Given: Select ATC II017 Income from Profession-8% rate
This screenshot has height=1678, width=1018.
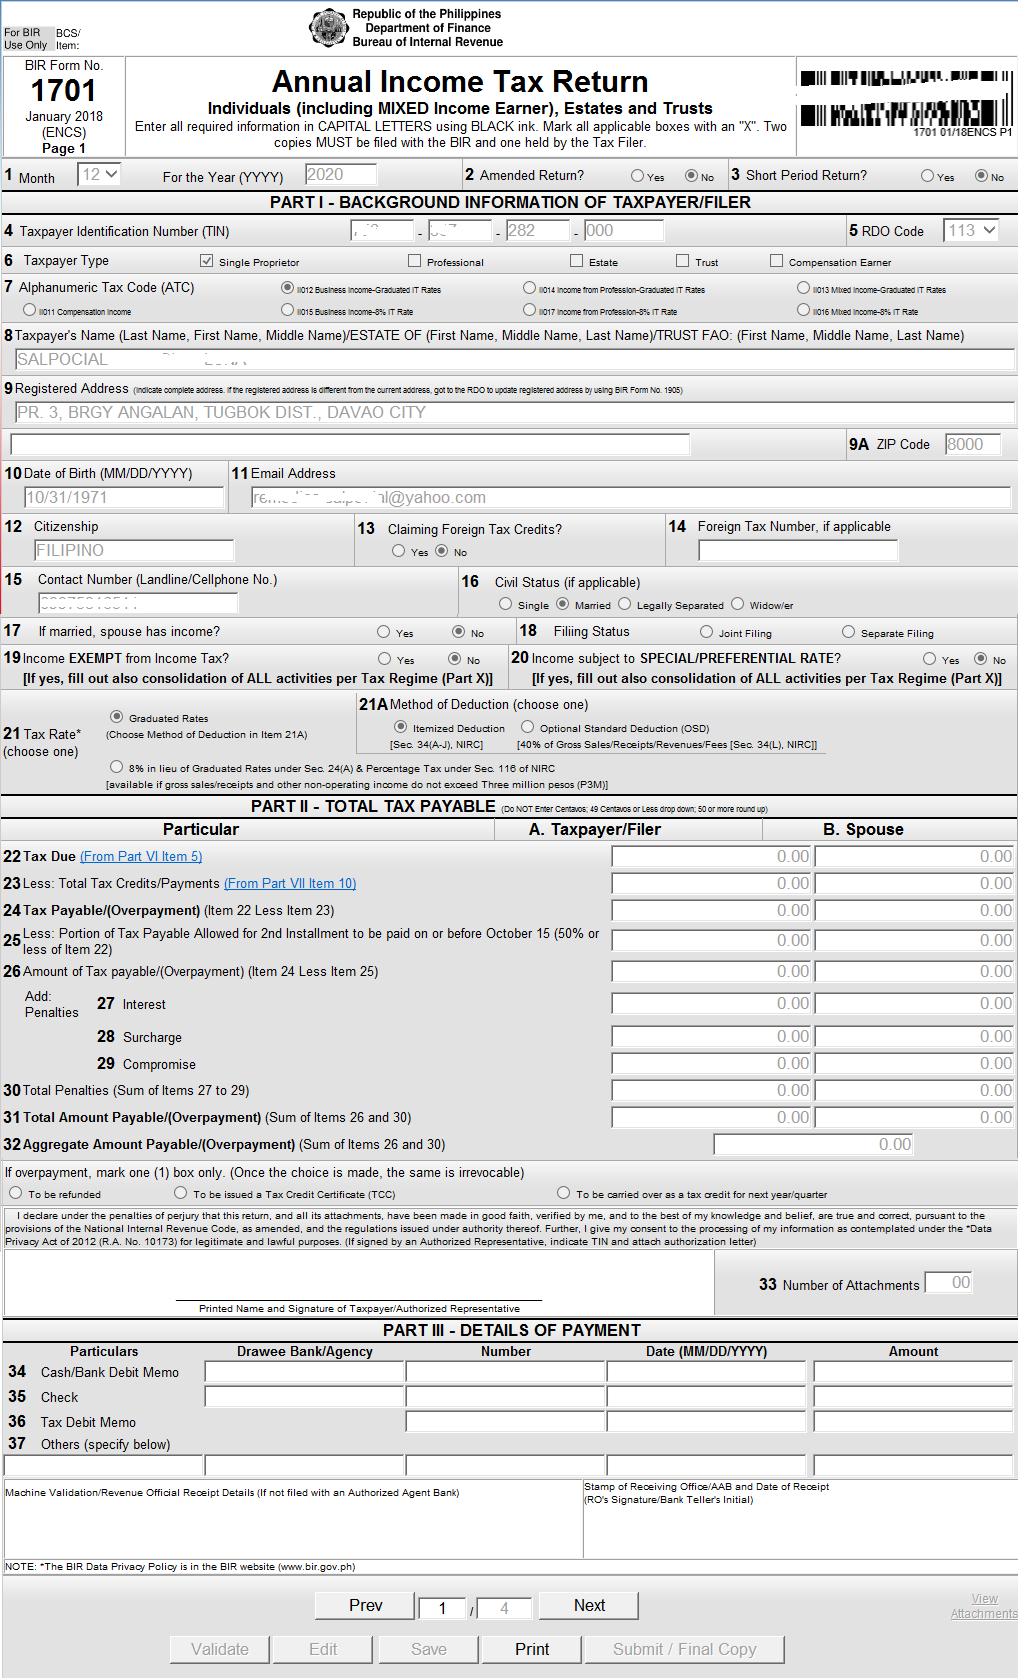Looking at the screenshot, I should [529, 310].
